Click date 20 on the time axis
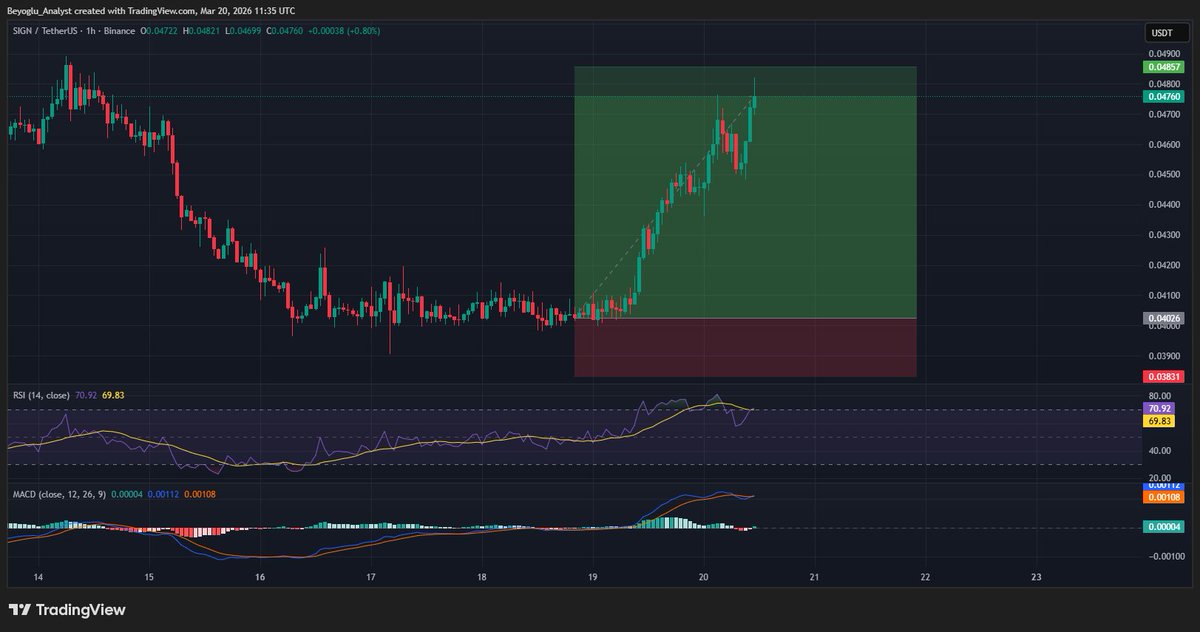 [x=704, y=577]
